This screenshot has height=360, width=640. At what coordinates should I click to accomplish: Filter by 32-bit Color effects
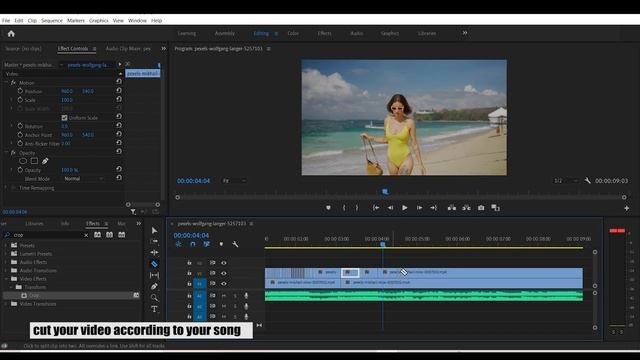pyautogui.click(x=109, y=235)
